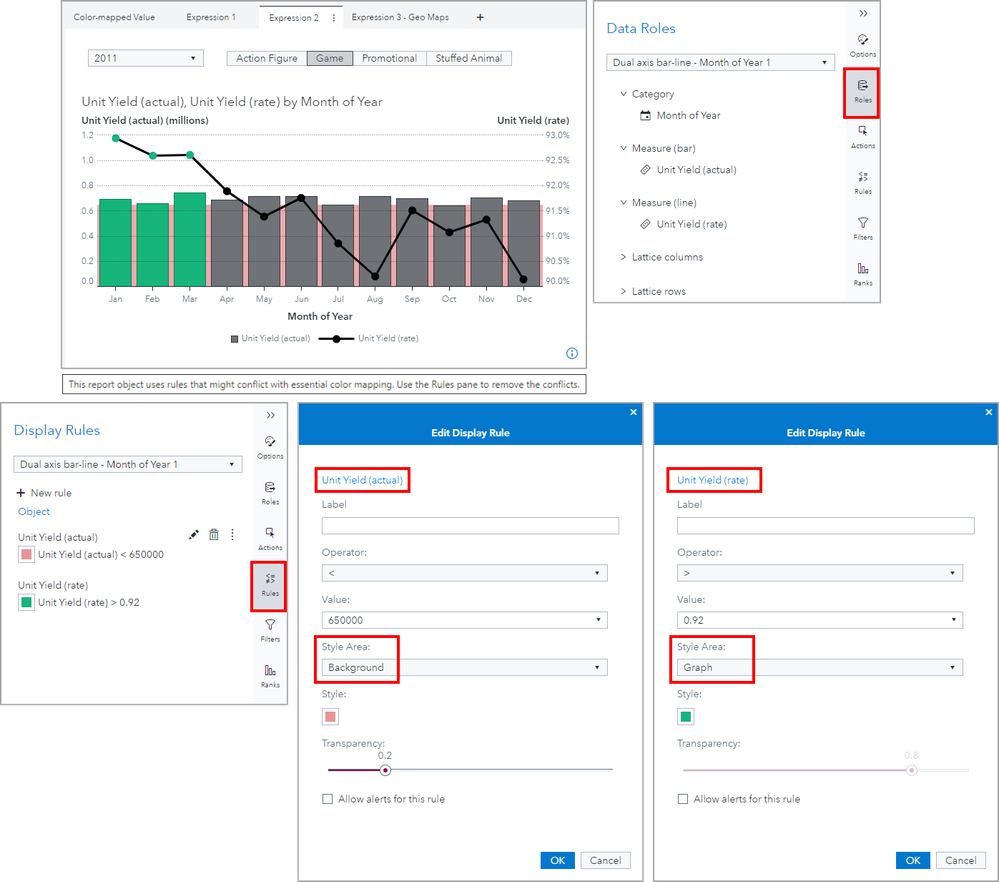The image size is (999, 882).
Task: Enable alerts checkbox in Unit Yield (actual) dialog
Action: pyautogui.click(x=327, y=799)
